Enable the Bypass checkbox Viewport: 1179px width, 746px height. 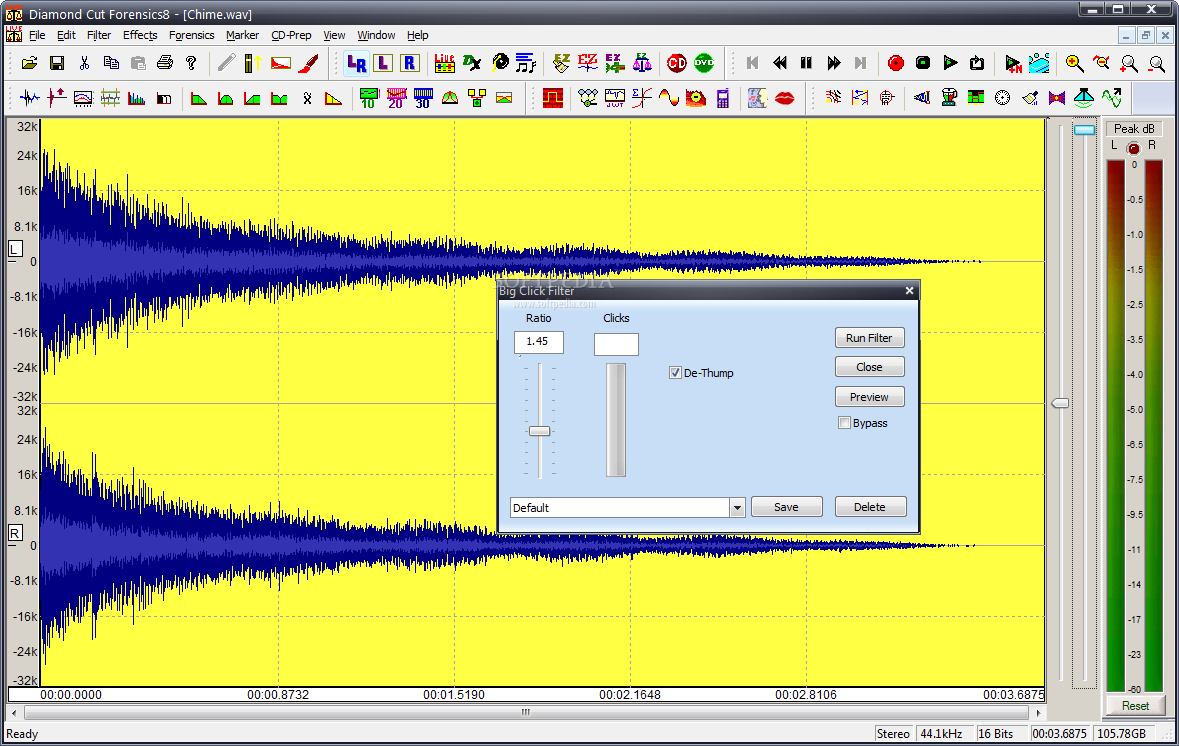click(844, 423)
